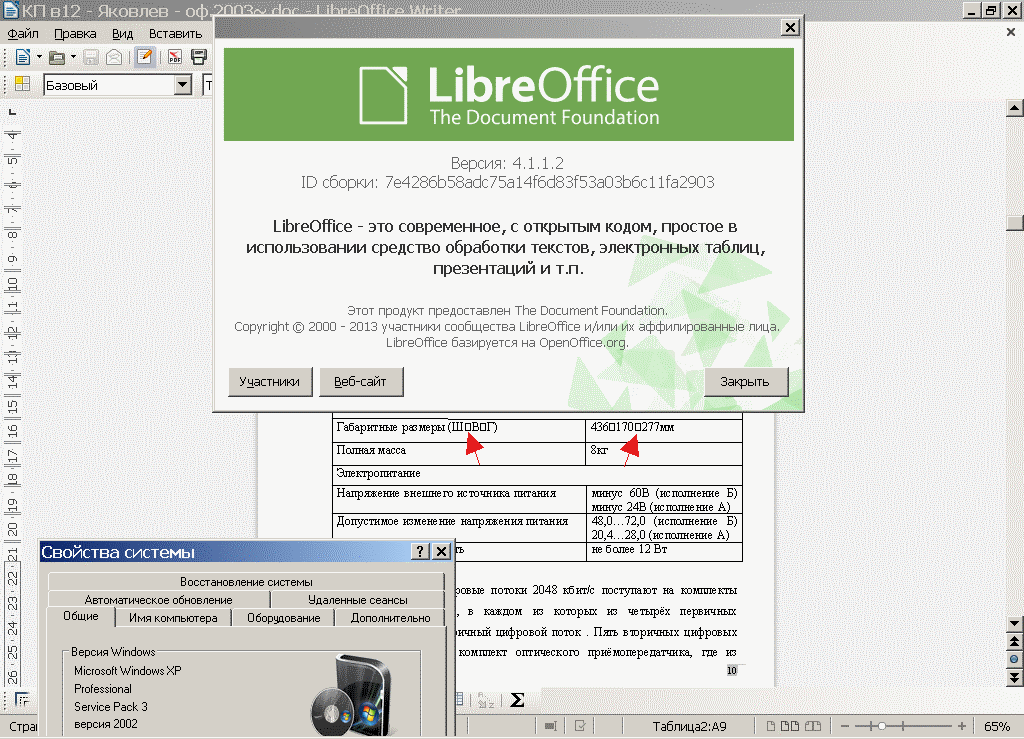Open the Имя компьютера tab
The image size is (1024, 739).
tap(173, 618)
